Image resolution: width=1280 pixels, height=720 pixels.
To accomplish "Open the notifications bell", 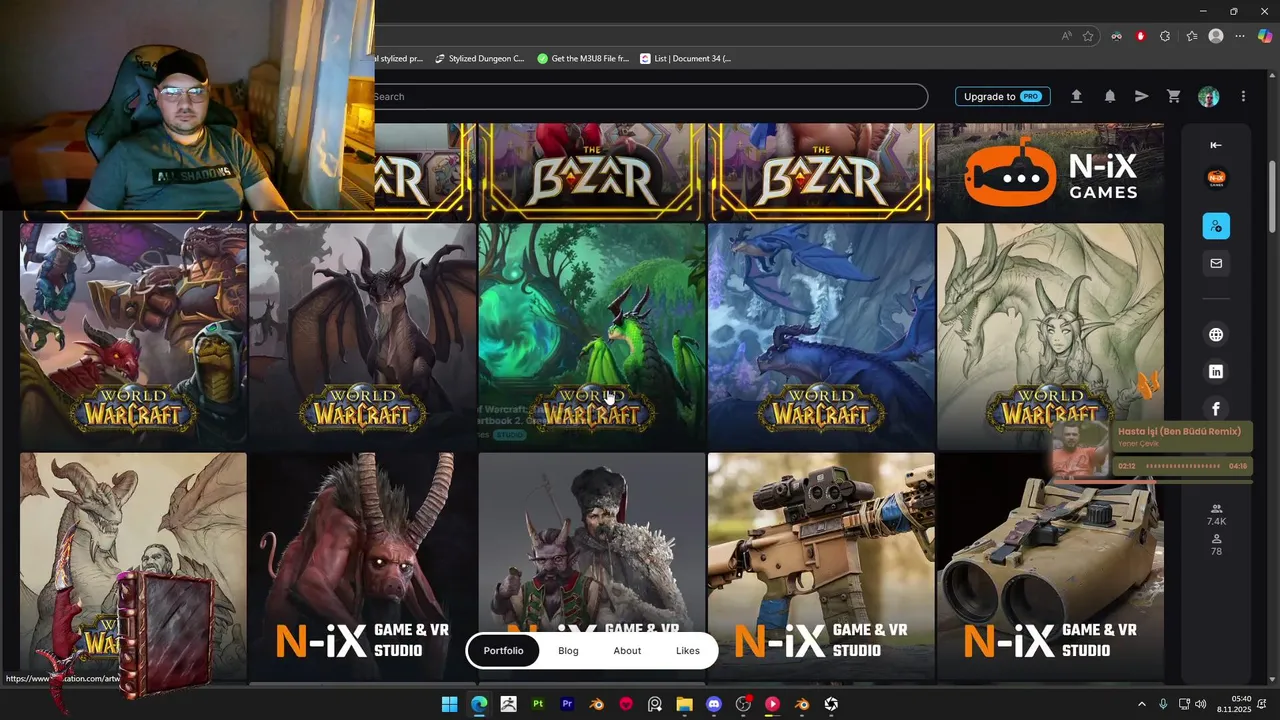I will (x=1110, y=96).
